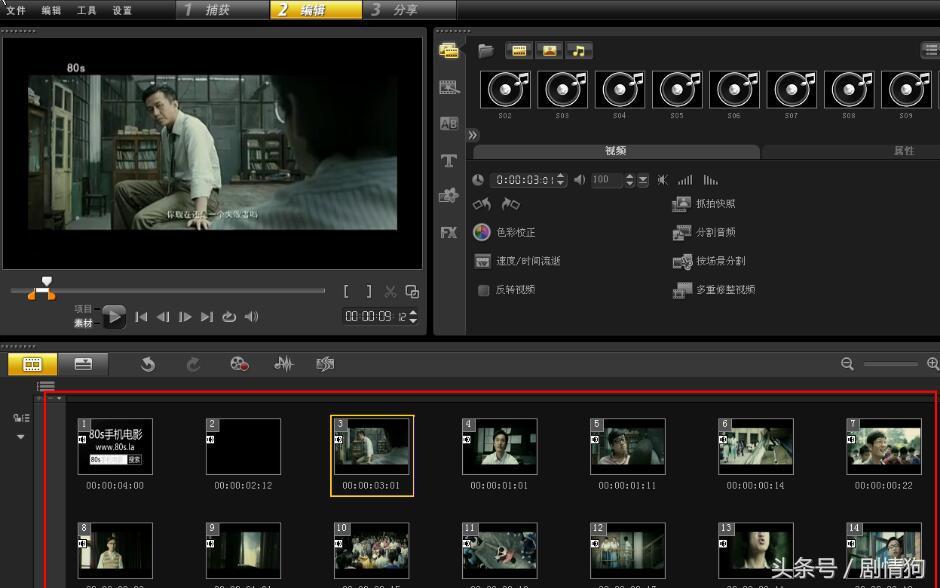This screenshot has height=588, width=940.
Task: Open the volume level dropdown
Action: (643, 180)
